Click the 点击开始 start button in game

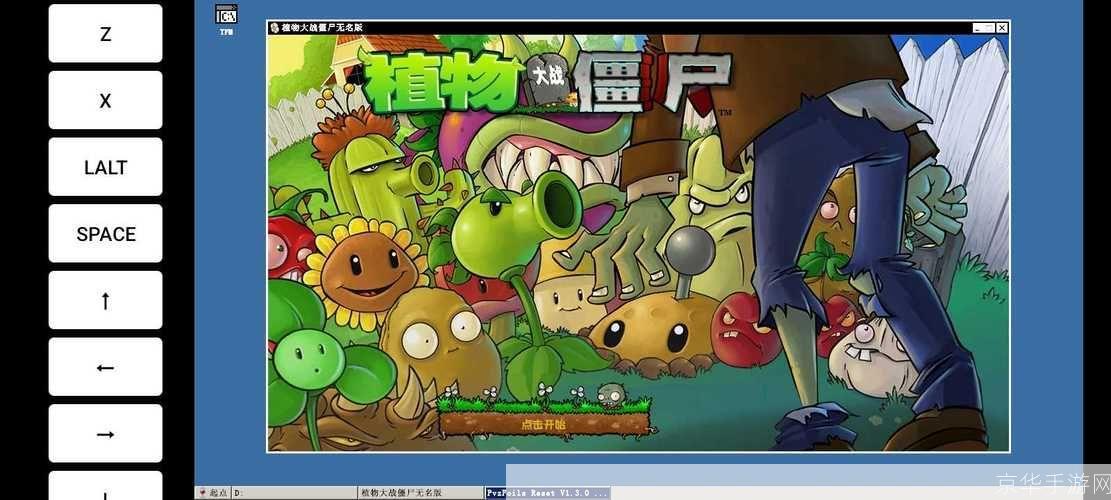[x=543, y=424]
